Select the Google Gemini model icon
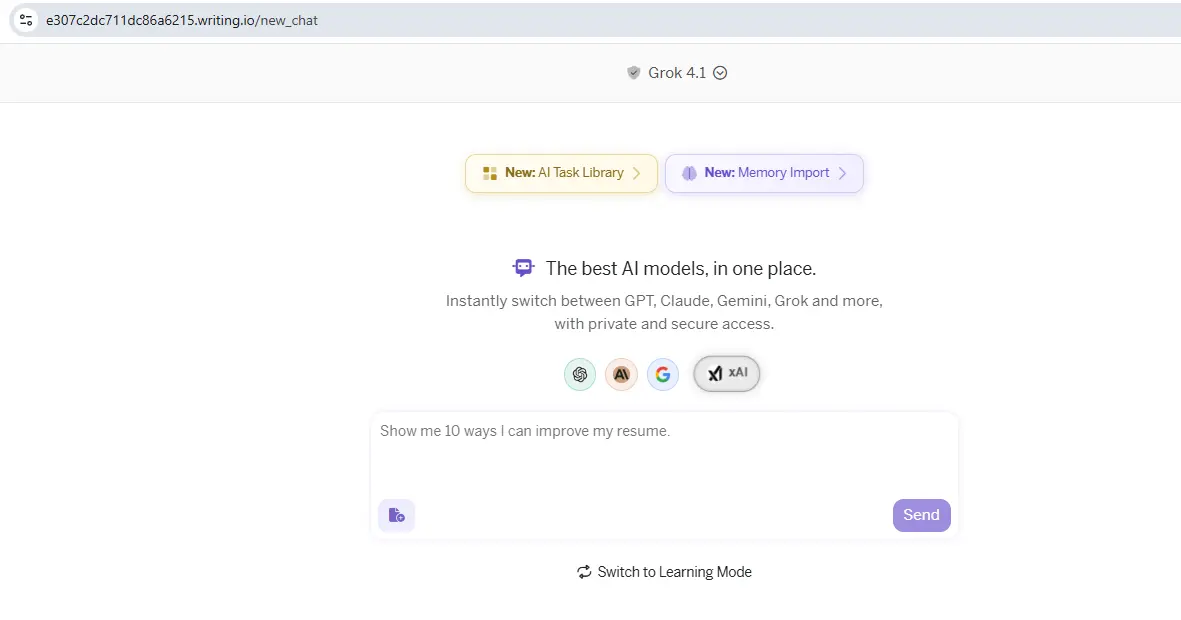1181x620 pixels. 663,374
